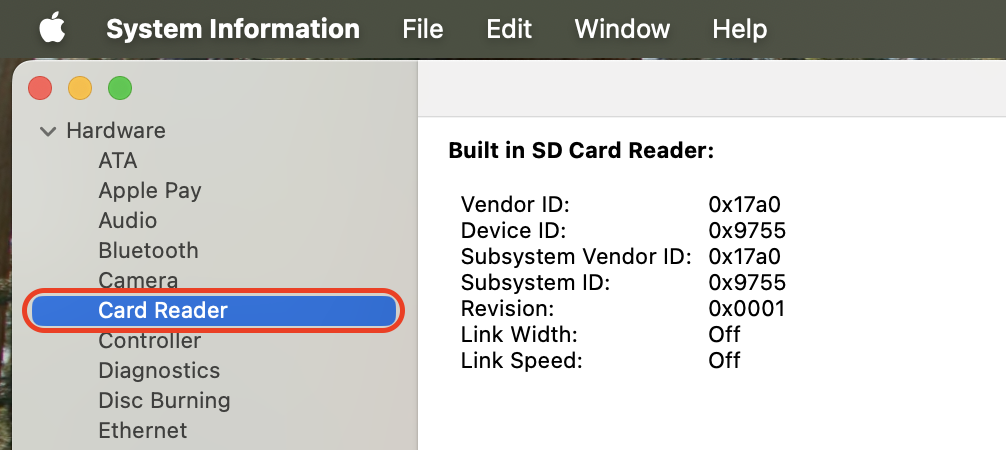Select ATA in the sidebar

[x=118, y=160]
